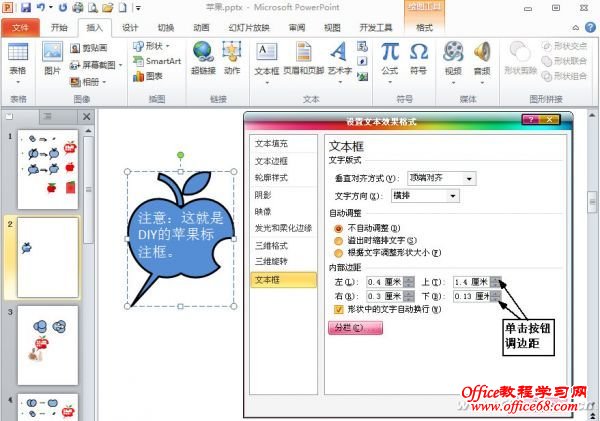600x421 pixels.
Task: Select 溢出时缩排文字 radio option
Action: [338, 241]
